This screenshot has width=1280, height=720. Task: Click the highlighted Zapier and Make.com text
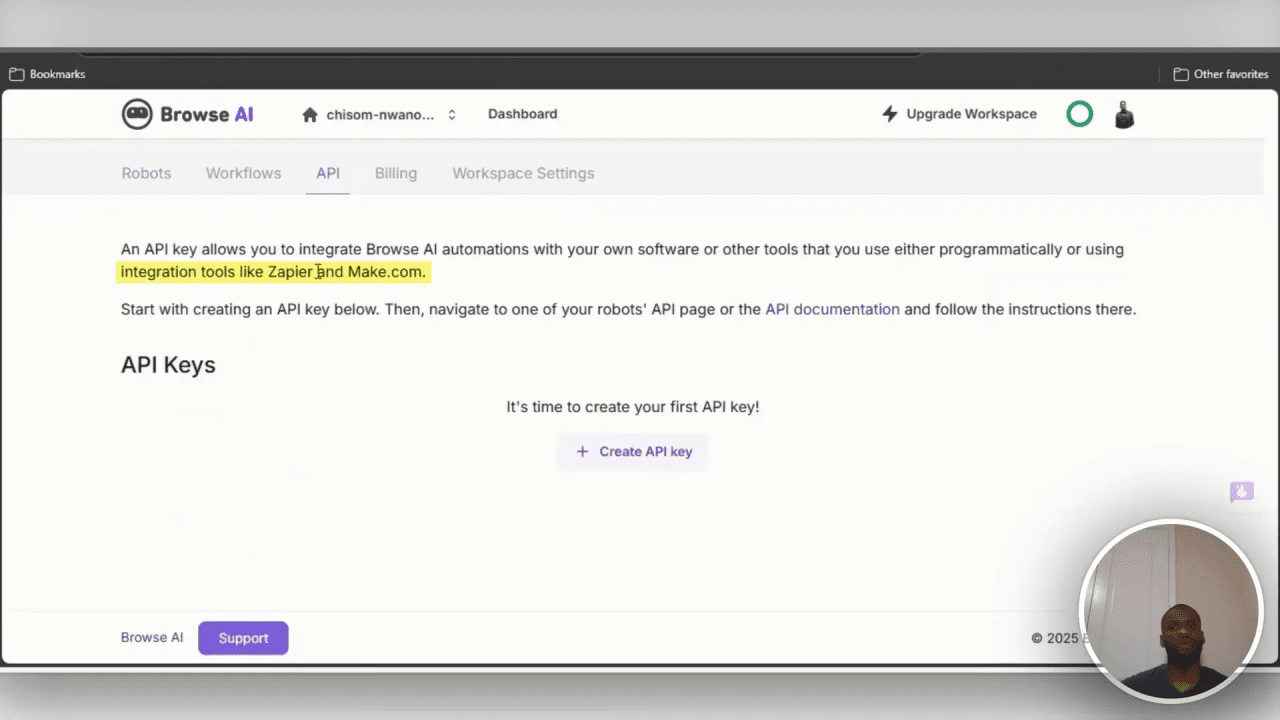click(x=273, y=271)
